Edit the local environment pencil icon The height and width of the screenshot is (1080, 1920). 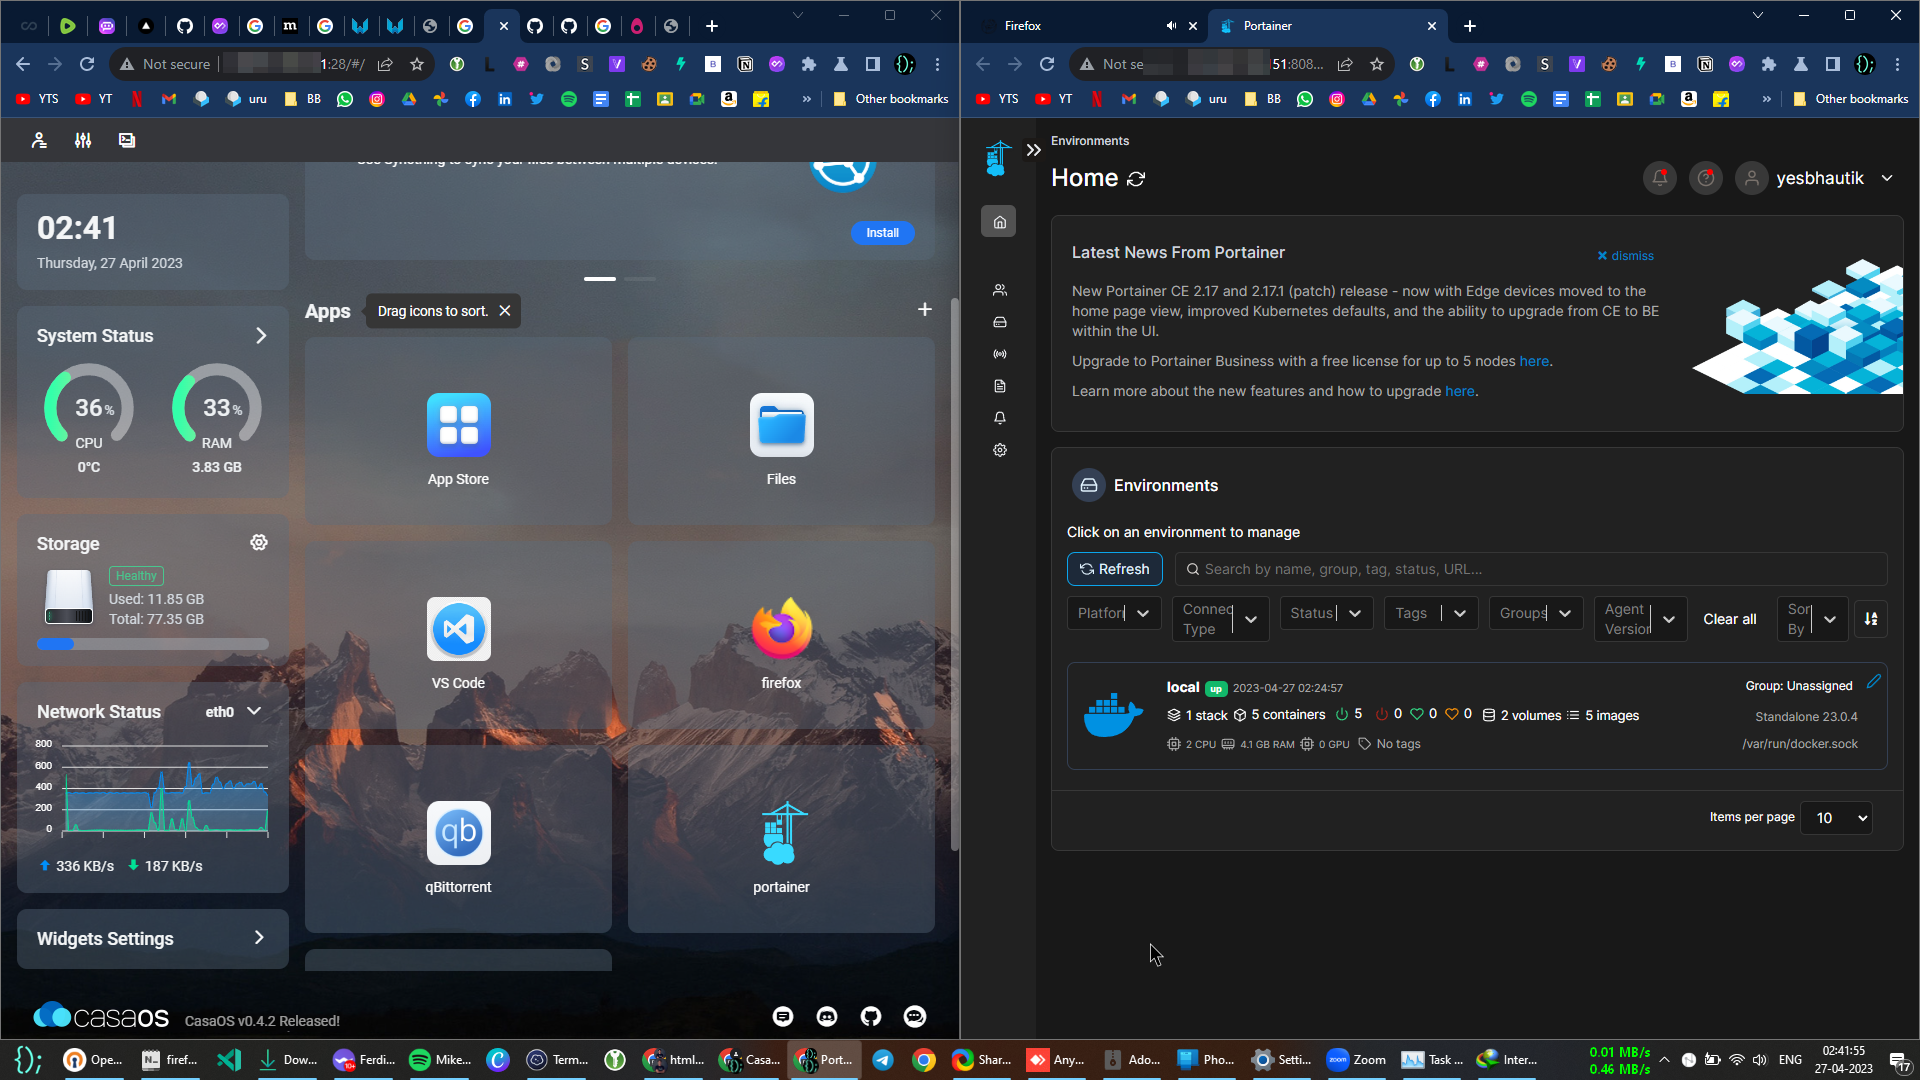pos(1873,681)
